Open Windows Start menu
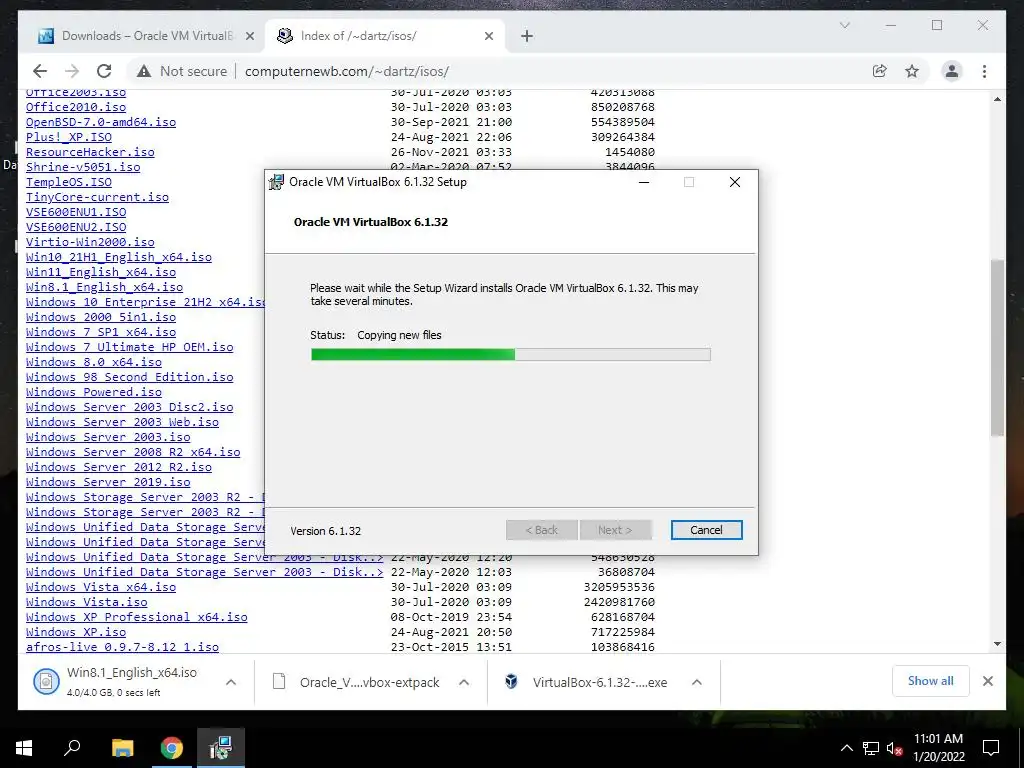Viewport: 1024px width, 768px height. tap(24, 748)
